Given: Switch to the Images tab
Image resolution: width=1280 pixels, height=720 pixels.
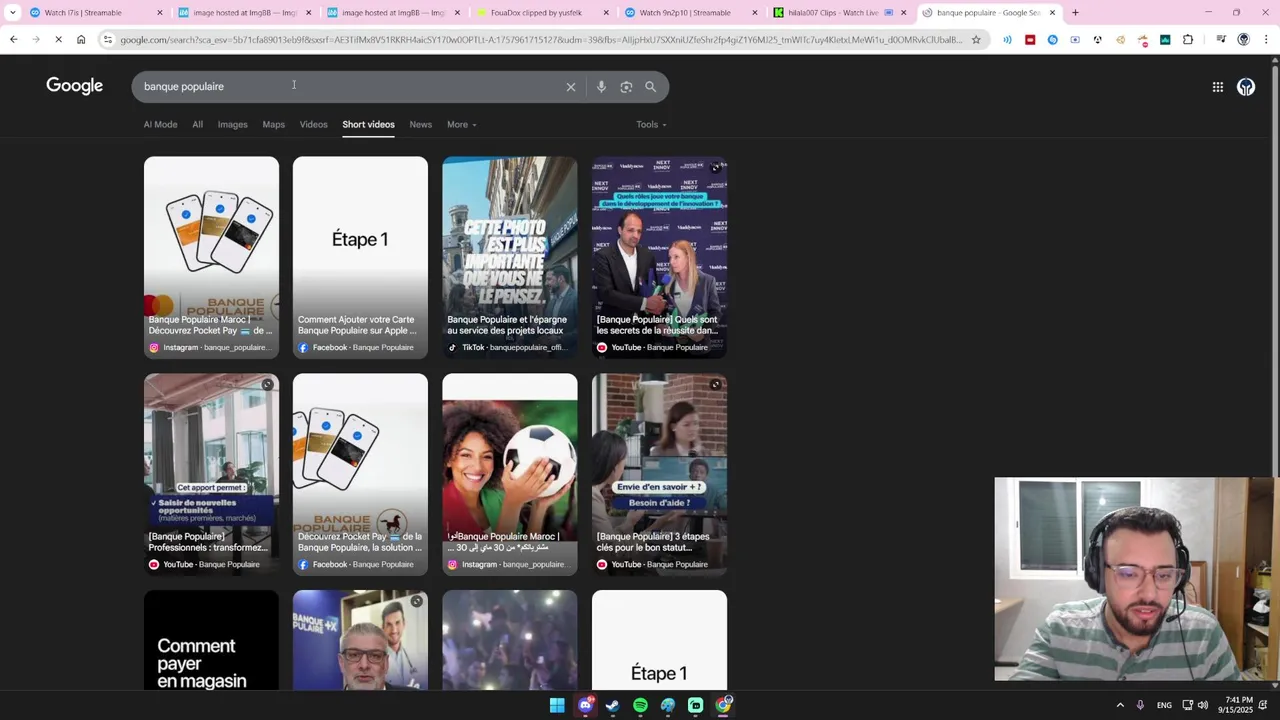Looking at the screenshot, I should (232, 125).
